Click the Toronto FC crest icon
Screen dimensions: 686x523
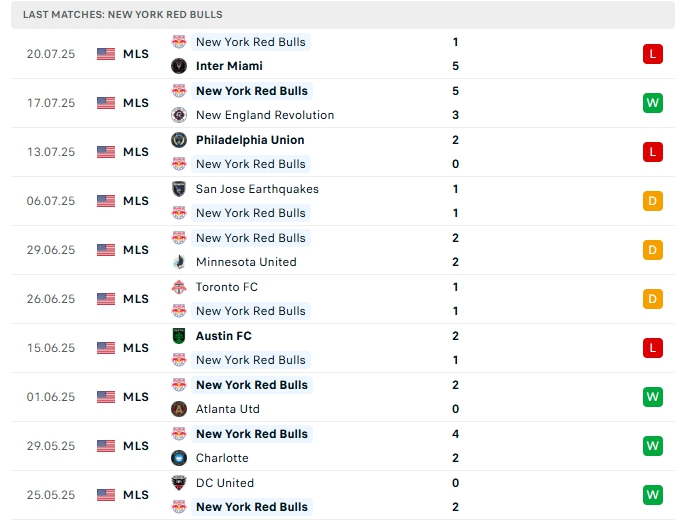(179, 287)
